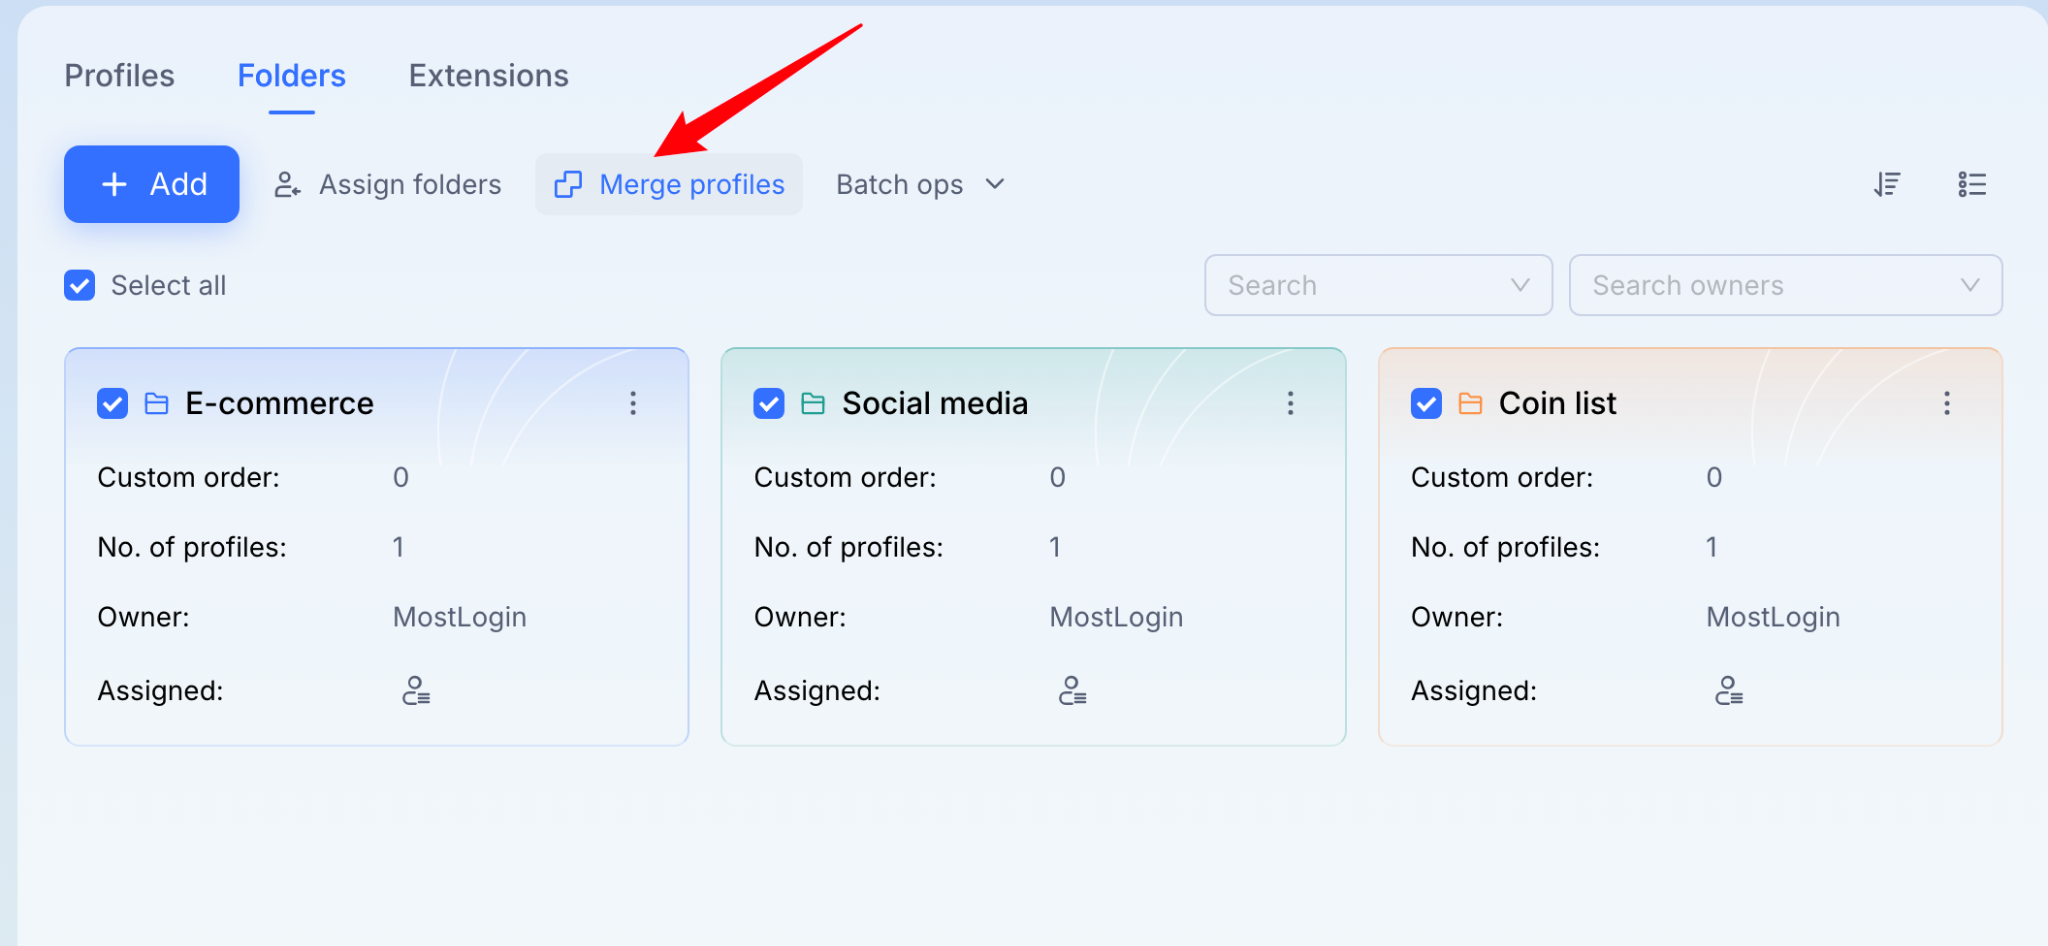The height and width of the screenshot is (946, 2048).
Task: Open the Search owners dropdown
Action: pos(1785,285)
